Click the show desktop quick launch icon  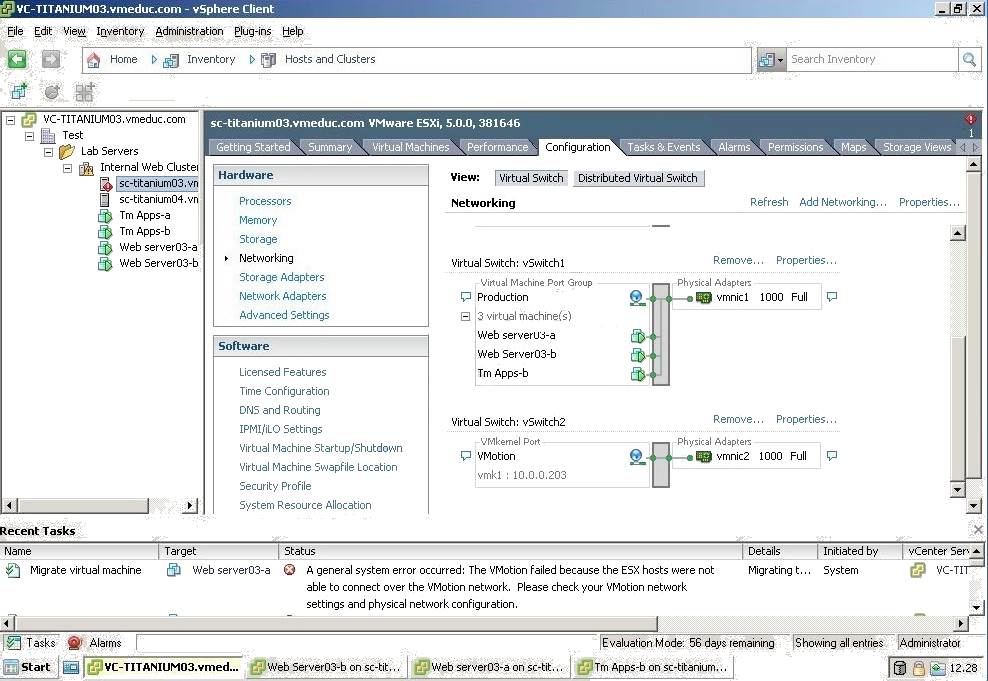click(71, 668)
